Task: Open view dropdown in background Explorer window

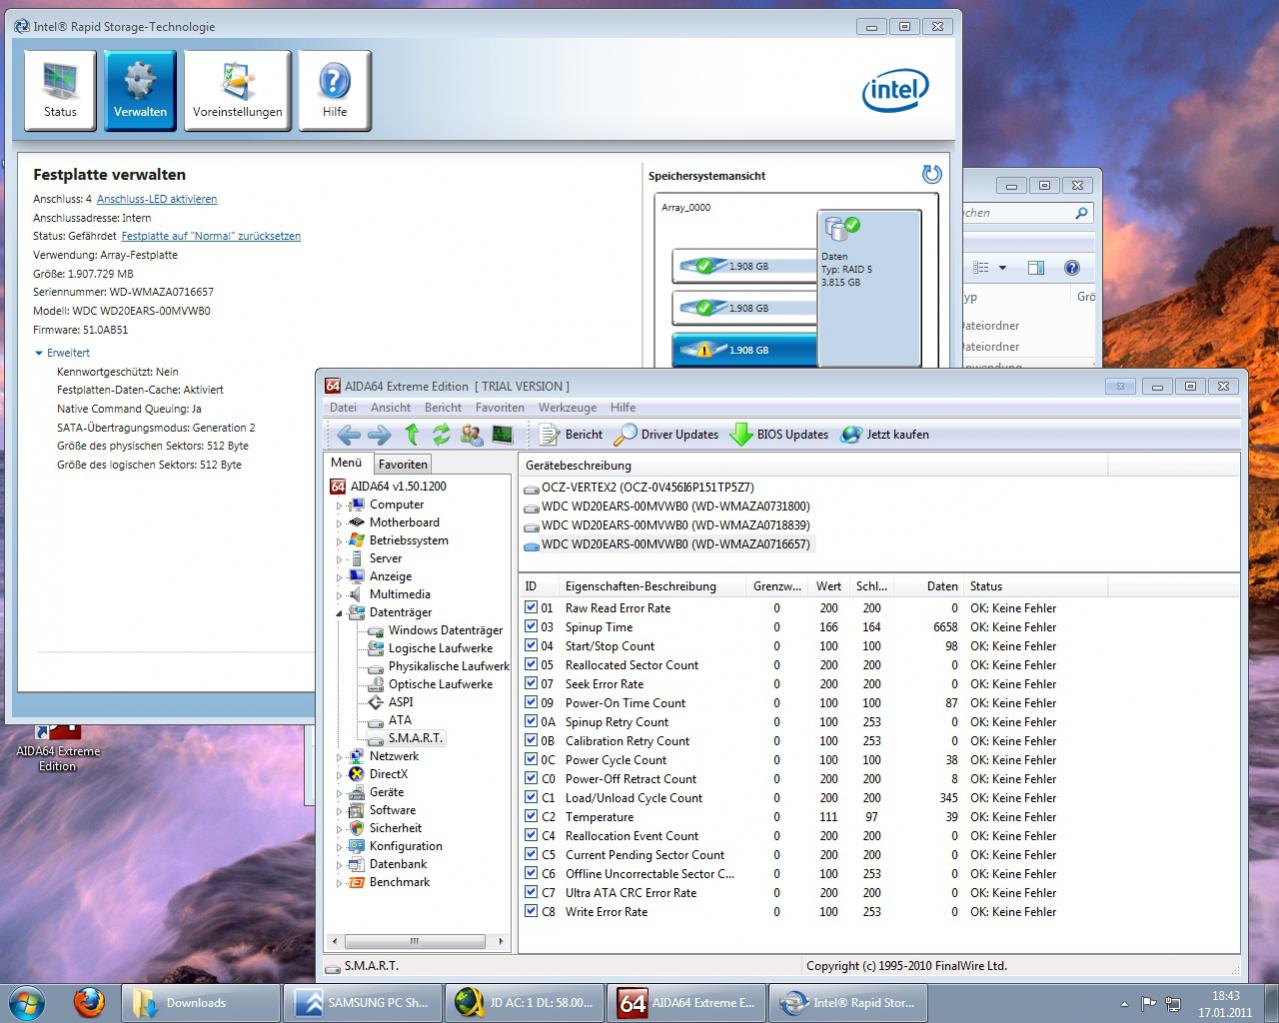Action: click(x=1002, y=267)
